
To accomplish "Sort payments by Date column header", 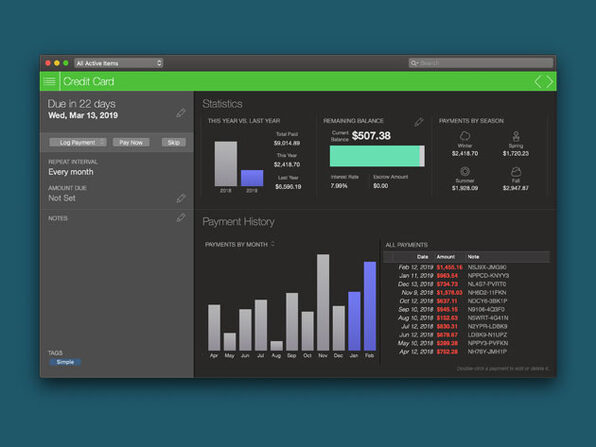I will click(422, 257).
